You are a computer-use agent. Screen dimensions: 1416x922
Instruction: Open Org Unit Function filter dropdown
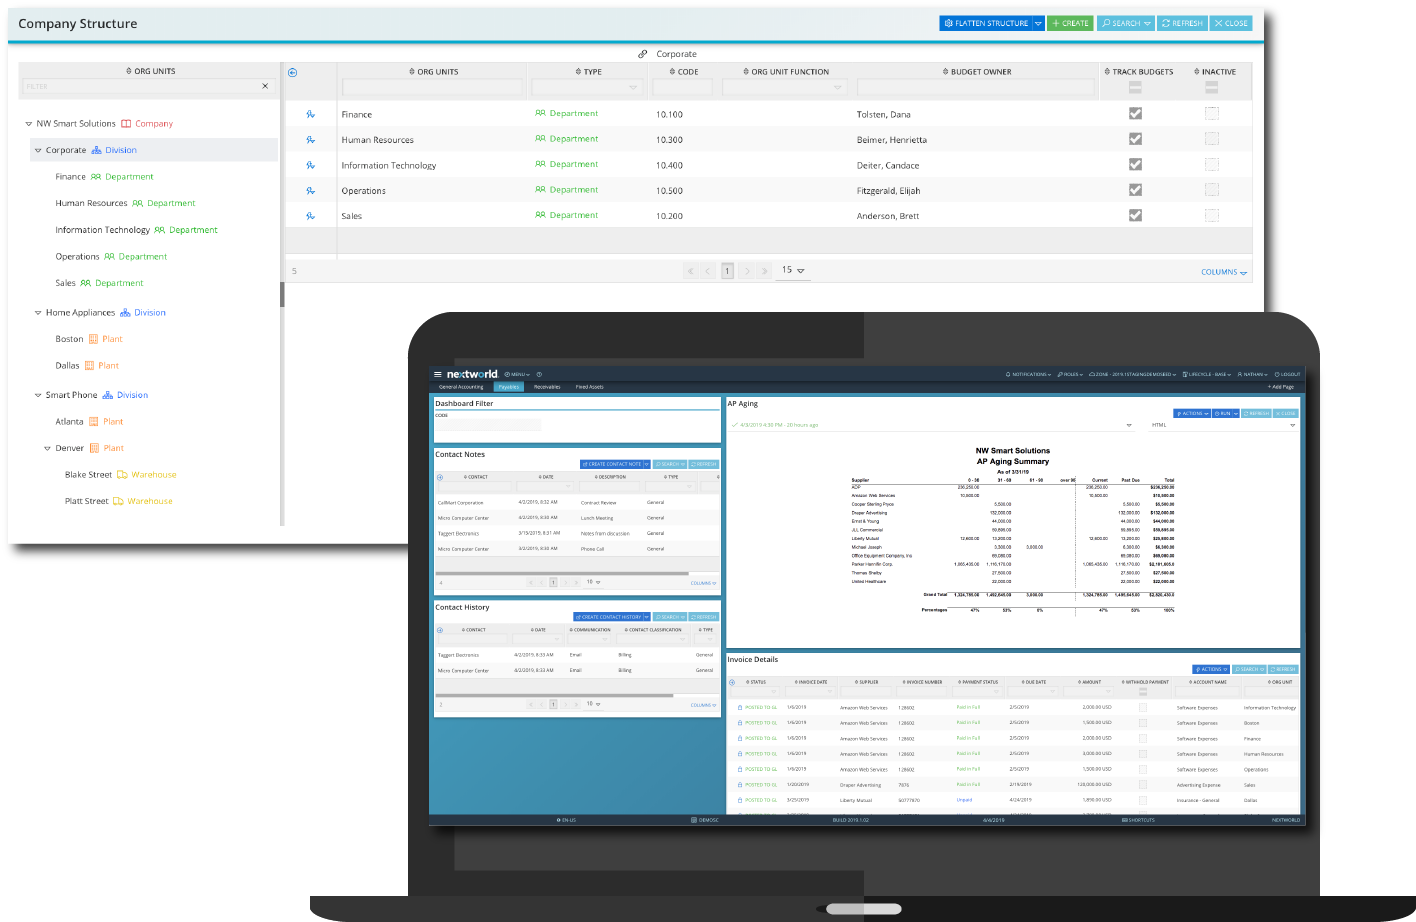click(837, 88)
